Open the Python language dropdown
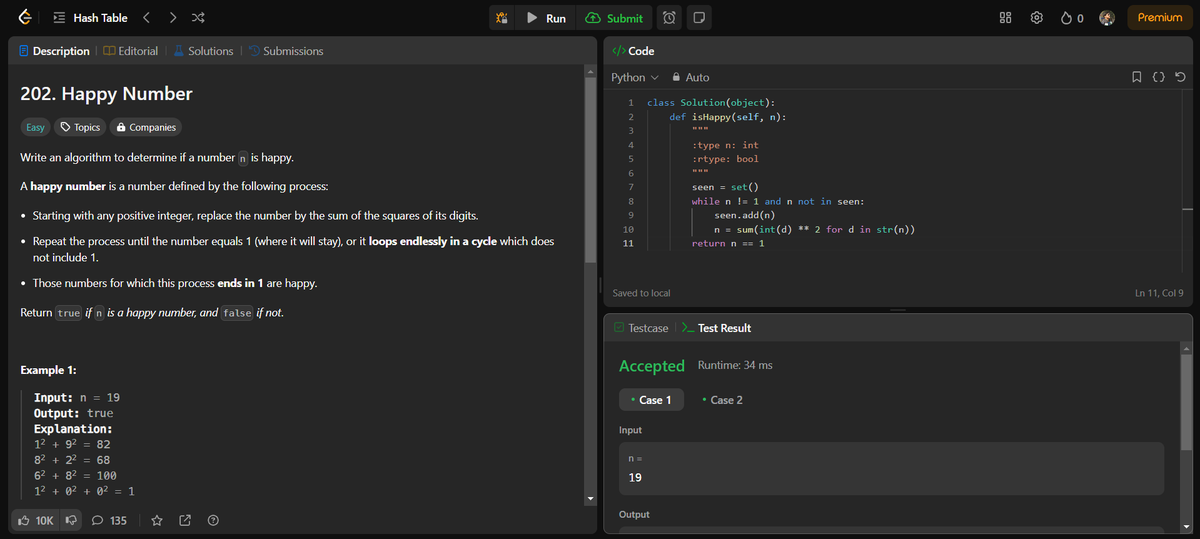 point(635,77)
